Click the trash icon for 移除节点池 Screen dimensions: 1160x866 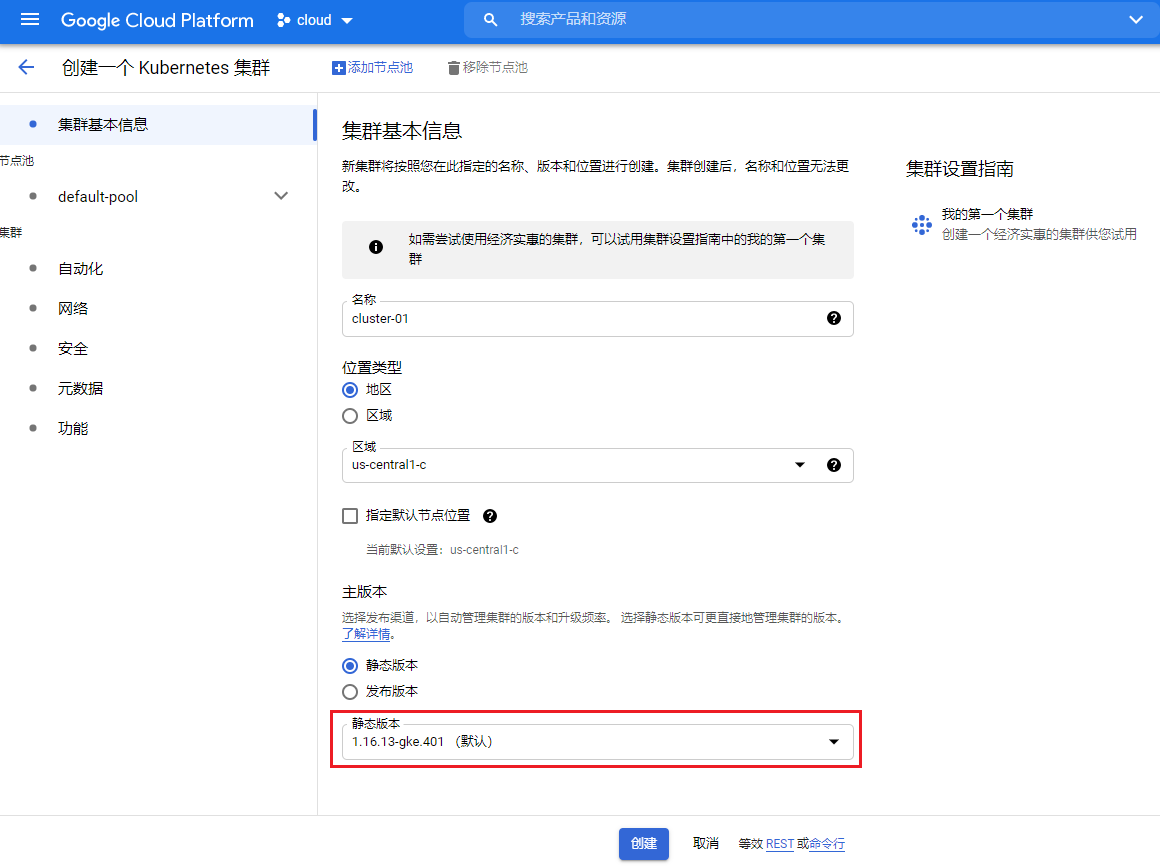453,68
